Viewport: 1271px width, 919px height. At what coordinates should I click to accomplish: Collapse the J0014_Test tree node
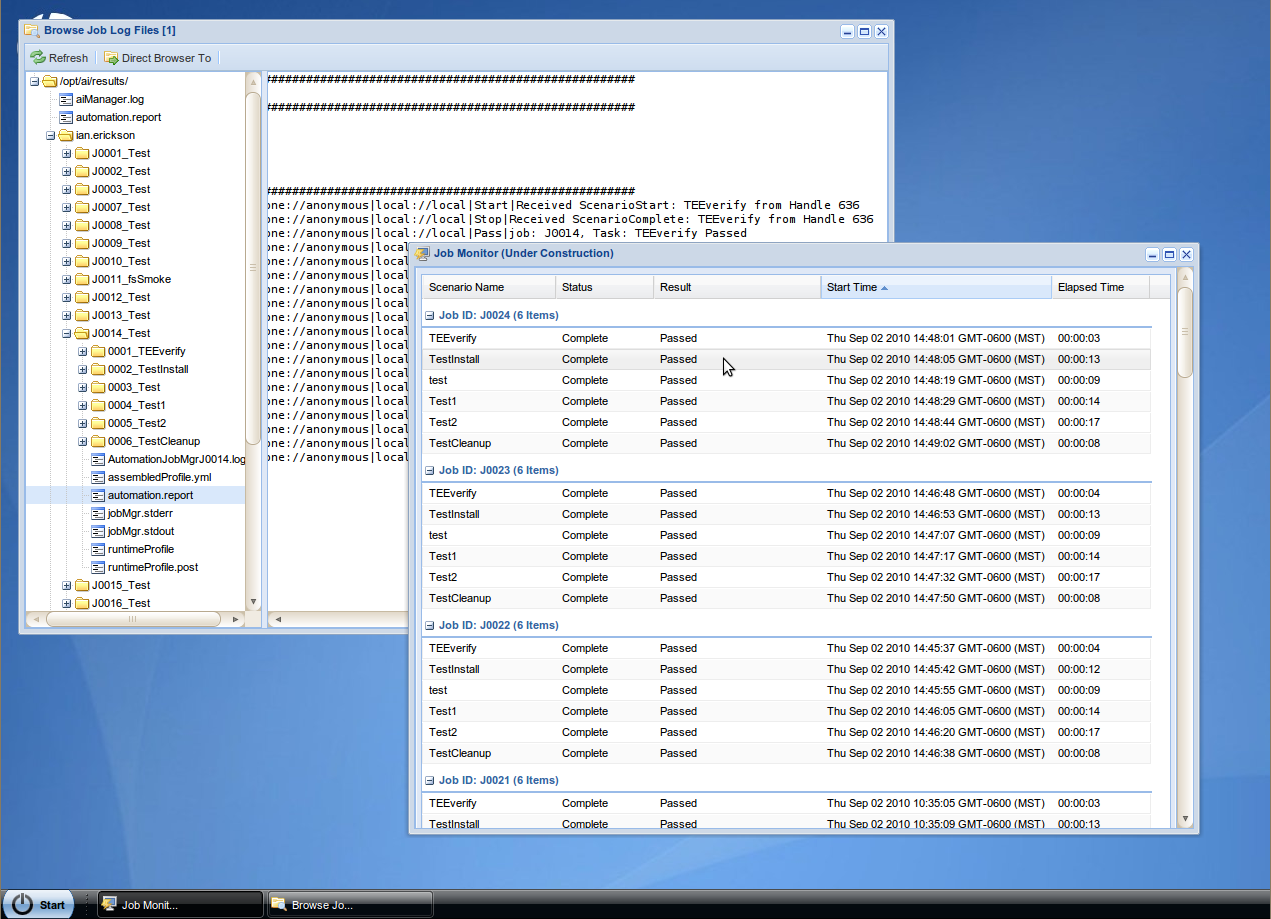point(67,333)
